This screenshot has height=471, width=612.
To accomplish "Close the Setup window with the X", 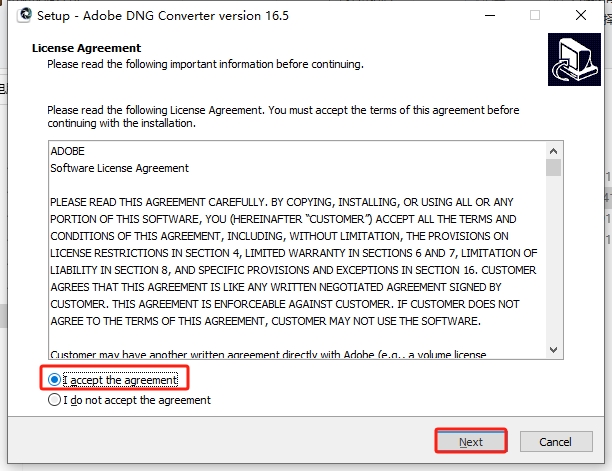I will click(x=581, y=15).
